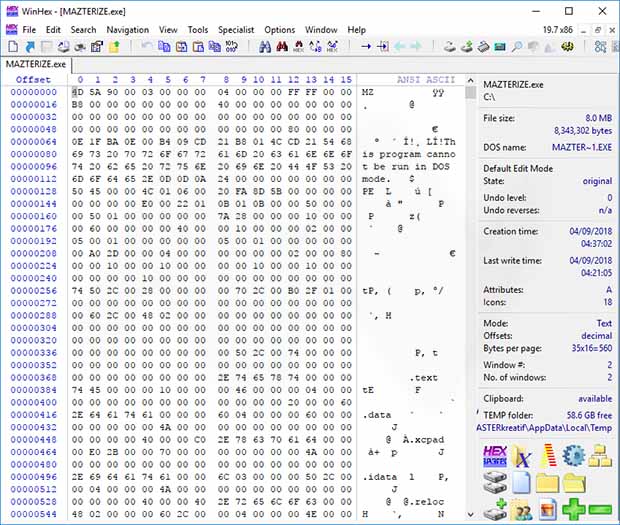Click the stacked disk drives icon
Screen dimensions: 620x525
coord(495,483)
